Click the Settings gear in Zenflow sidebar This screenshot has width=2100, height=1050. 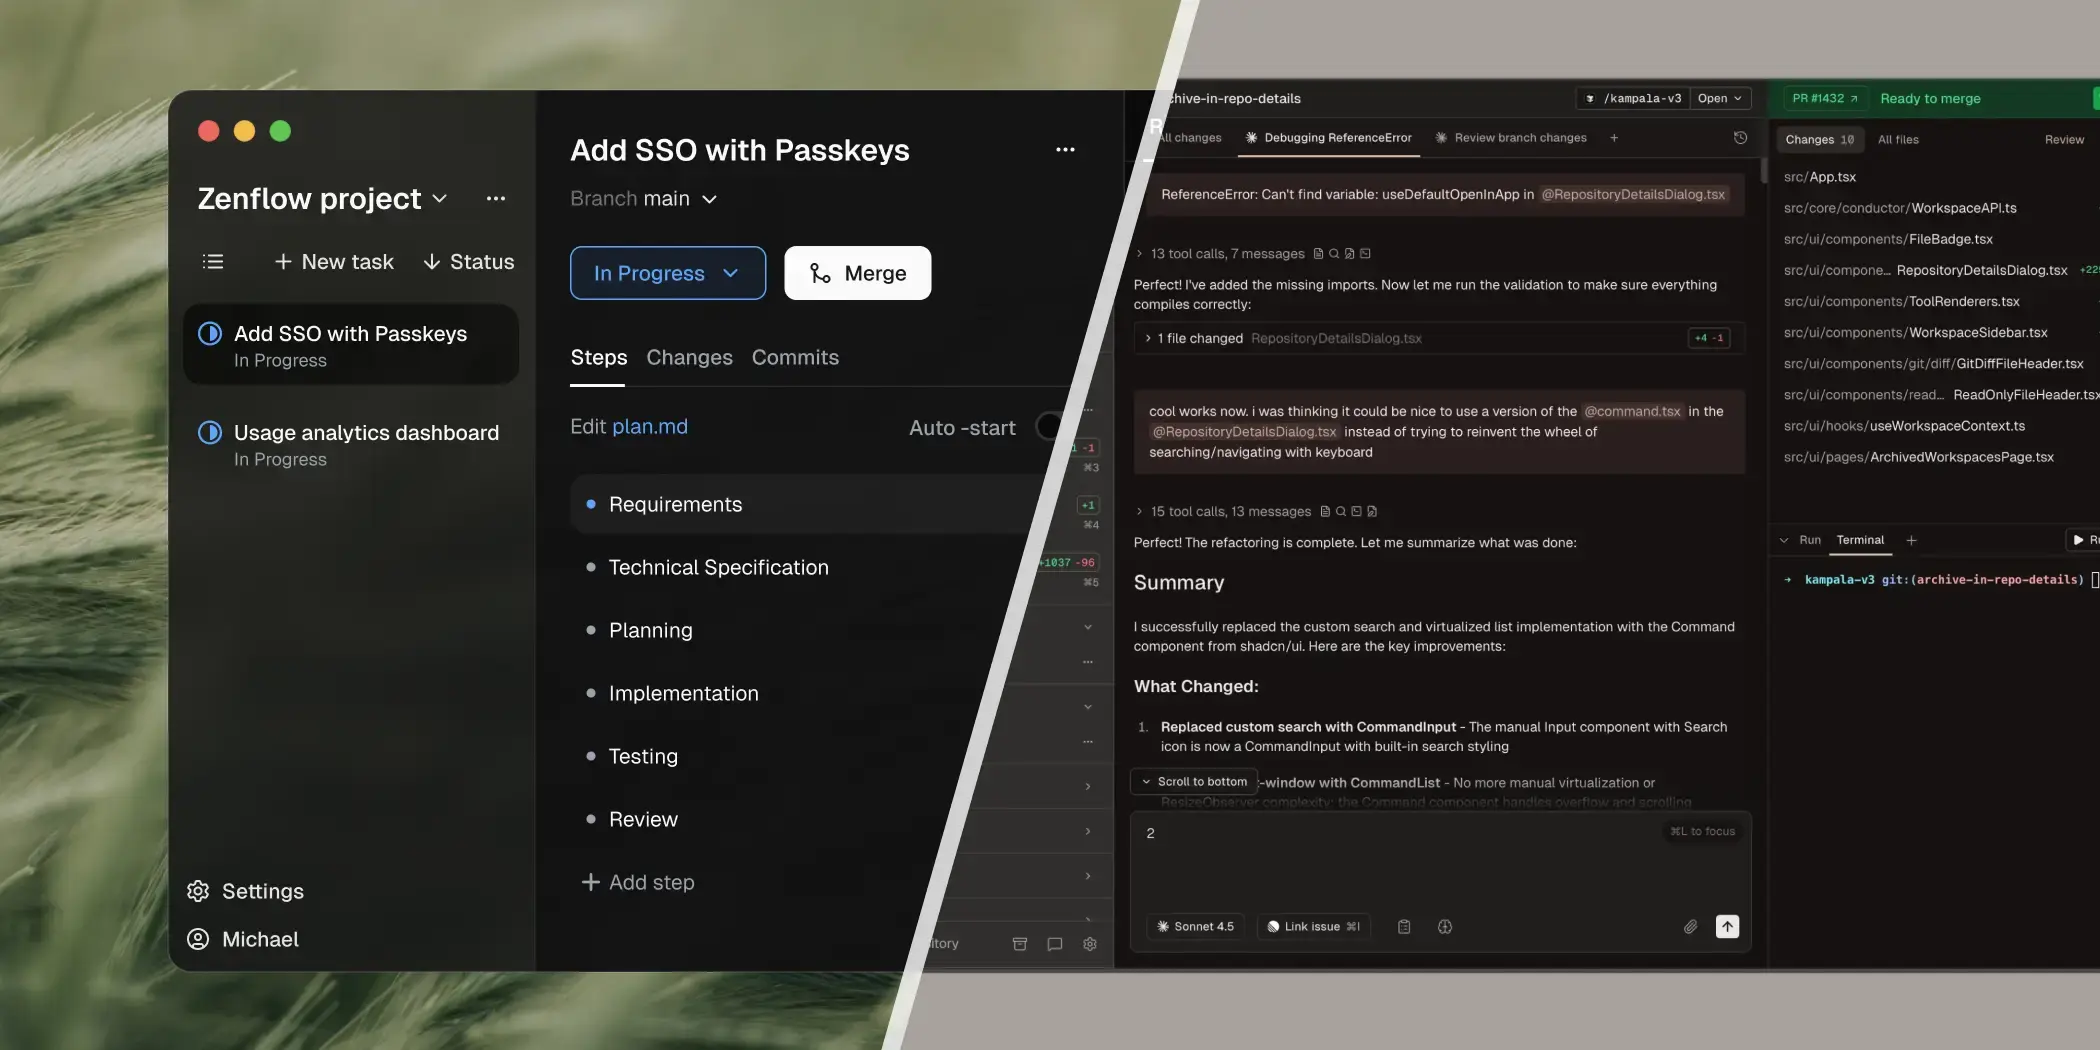198,891
